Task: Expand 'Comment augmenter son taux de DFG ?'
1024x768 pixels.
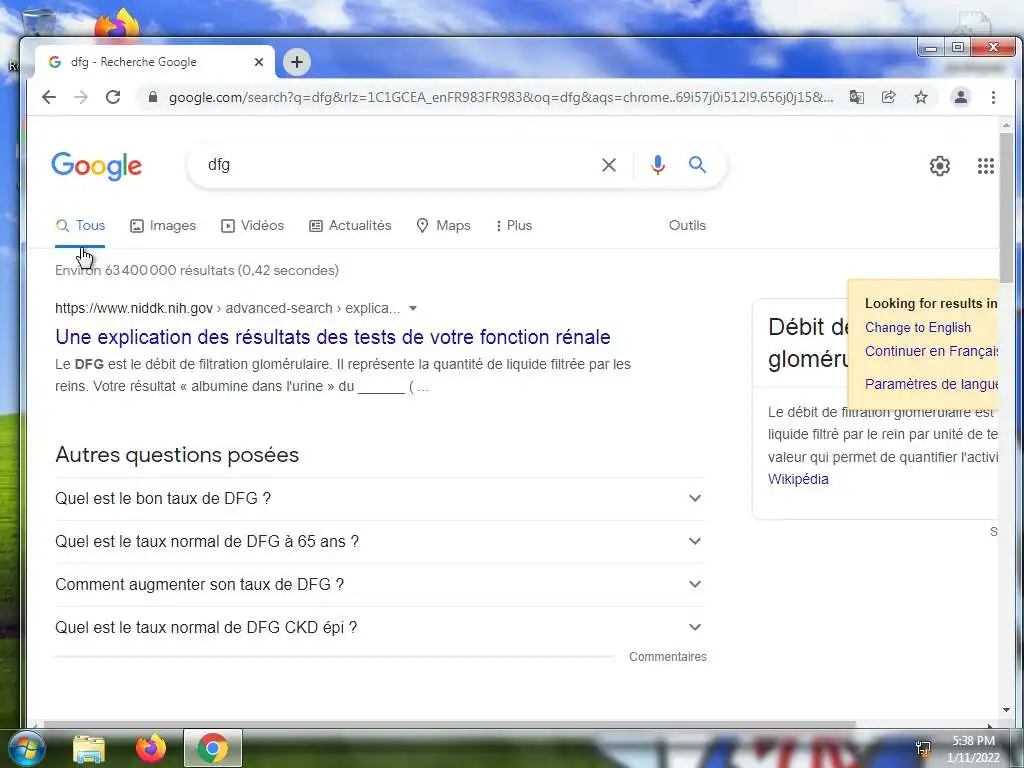Action: [x=380, y=585]
